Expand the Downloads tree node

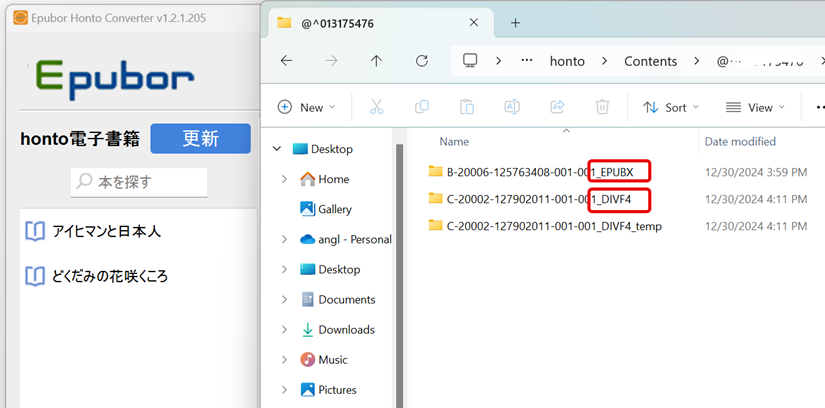pyautogui.click(x=285, y=330)
